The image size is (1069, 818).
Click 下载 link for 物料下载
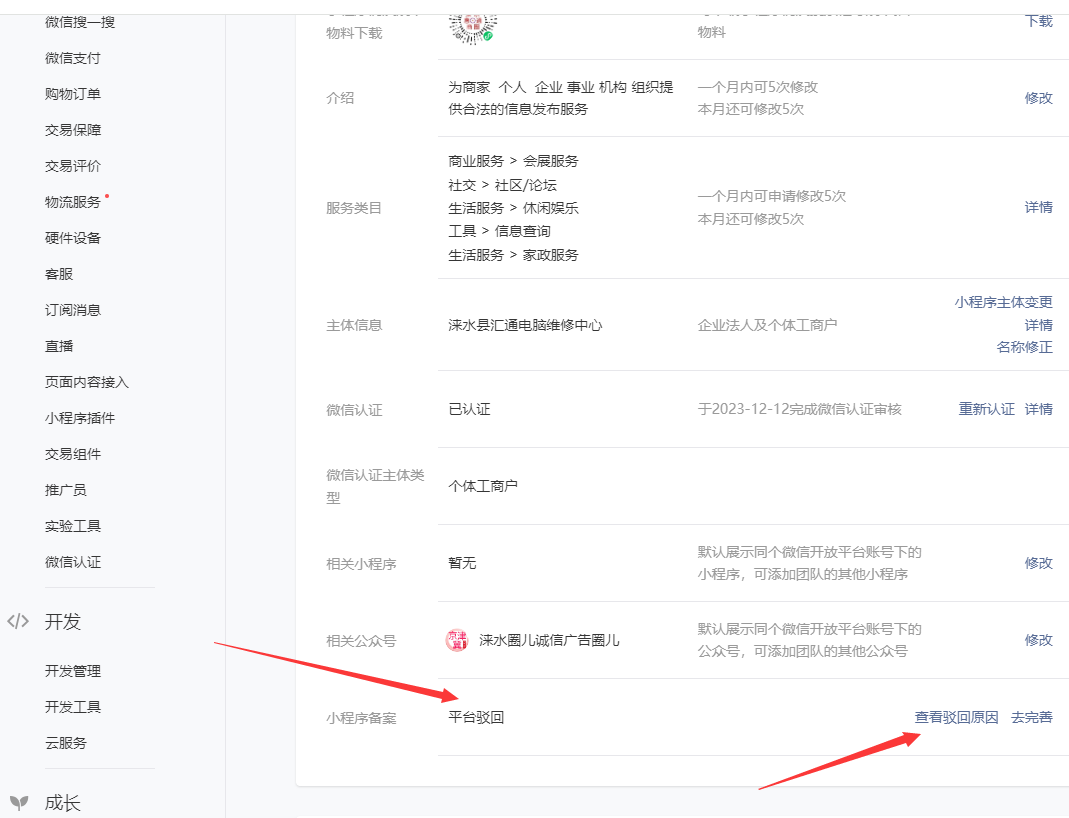pos(1039,21)
